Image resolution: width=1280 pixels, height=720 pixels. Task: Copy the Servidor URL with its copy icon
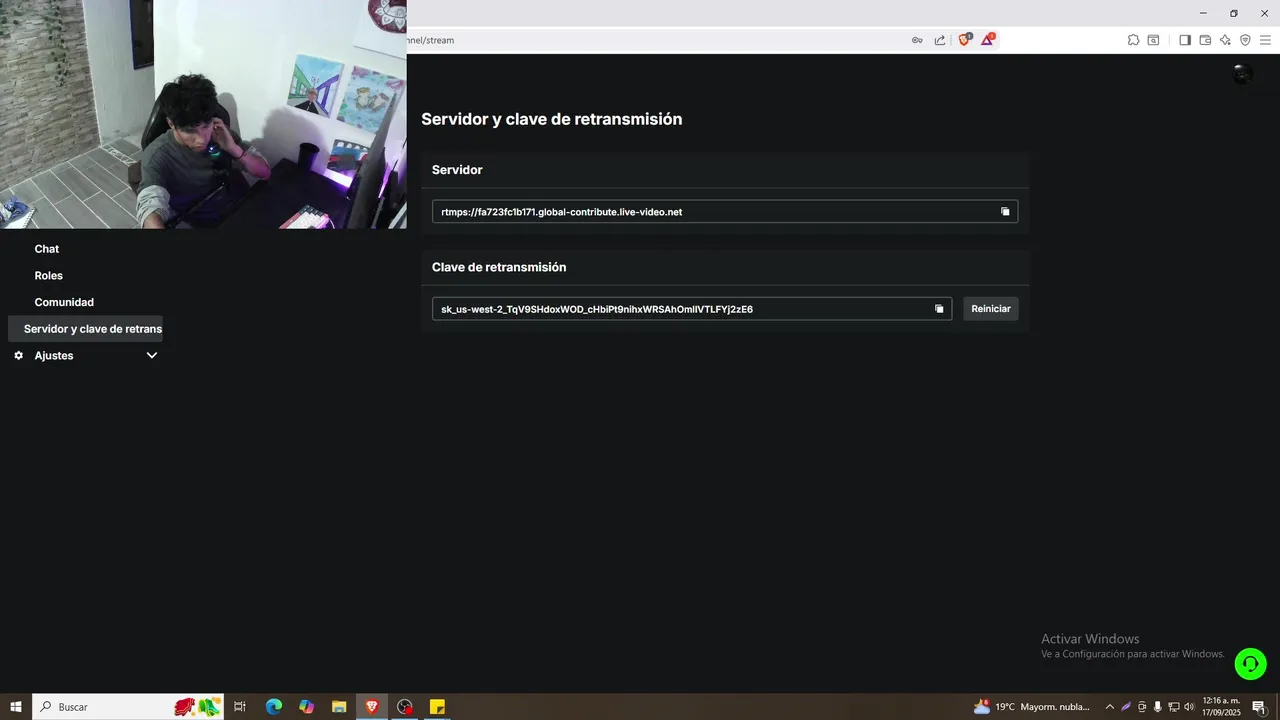[1005, 212]
